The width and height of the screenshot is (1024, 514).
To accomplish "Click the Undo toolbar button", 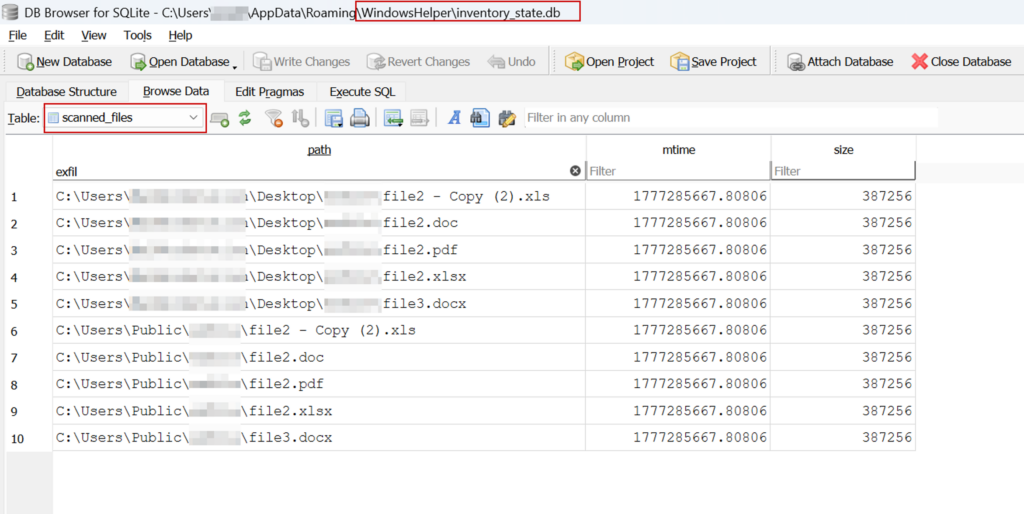I will point(511,62).
